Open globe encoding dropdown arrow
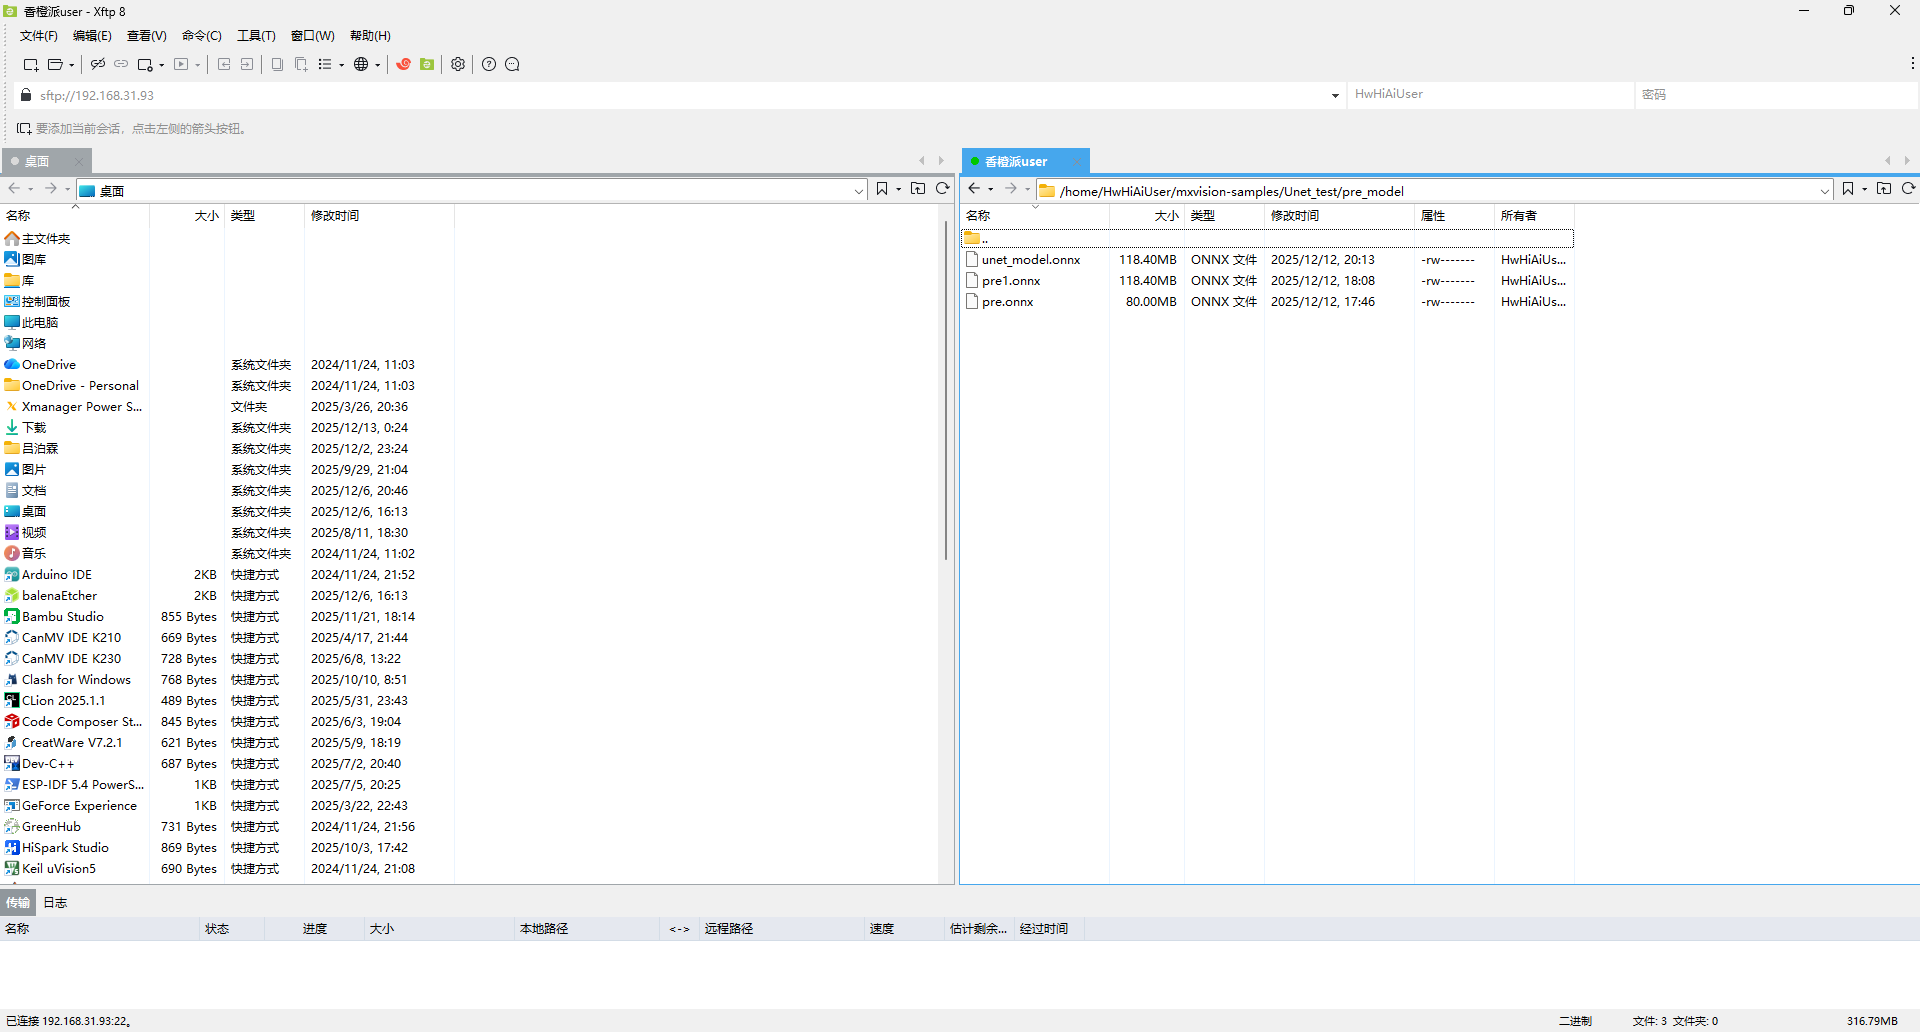 point(377,65)
